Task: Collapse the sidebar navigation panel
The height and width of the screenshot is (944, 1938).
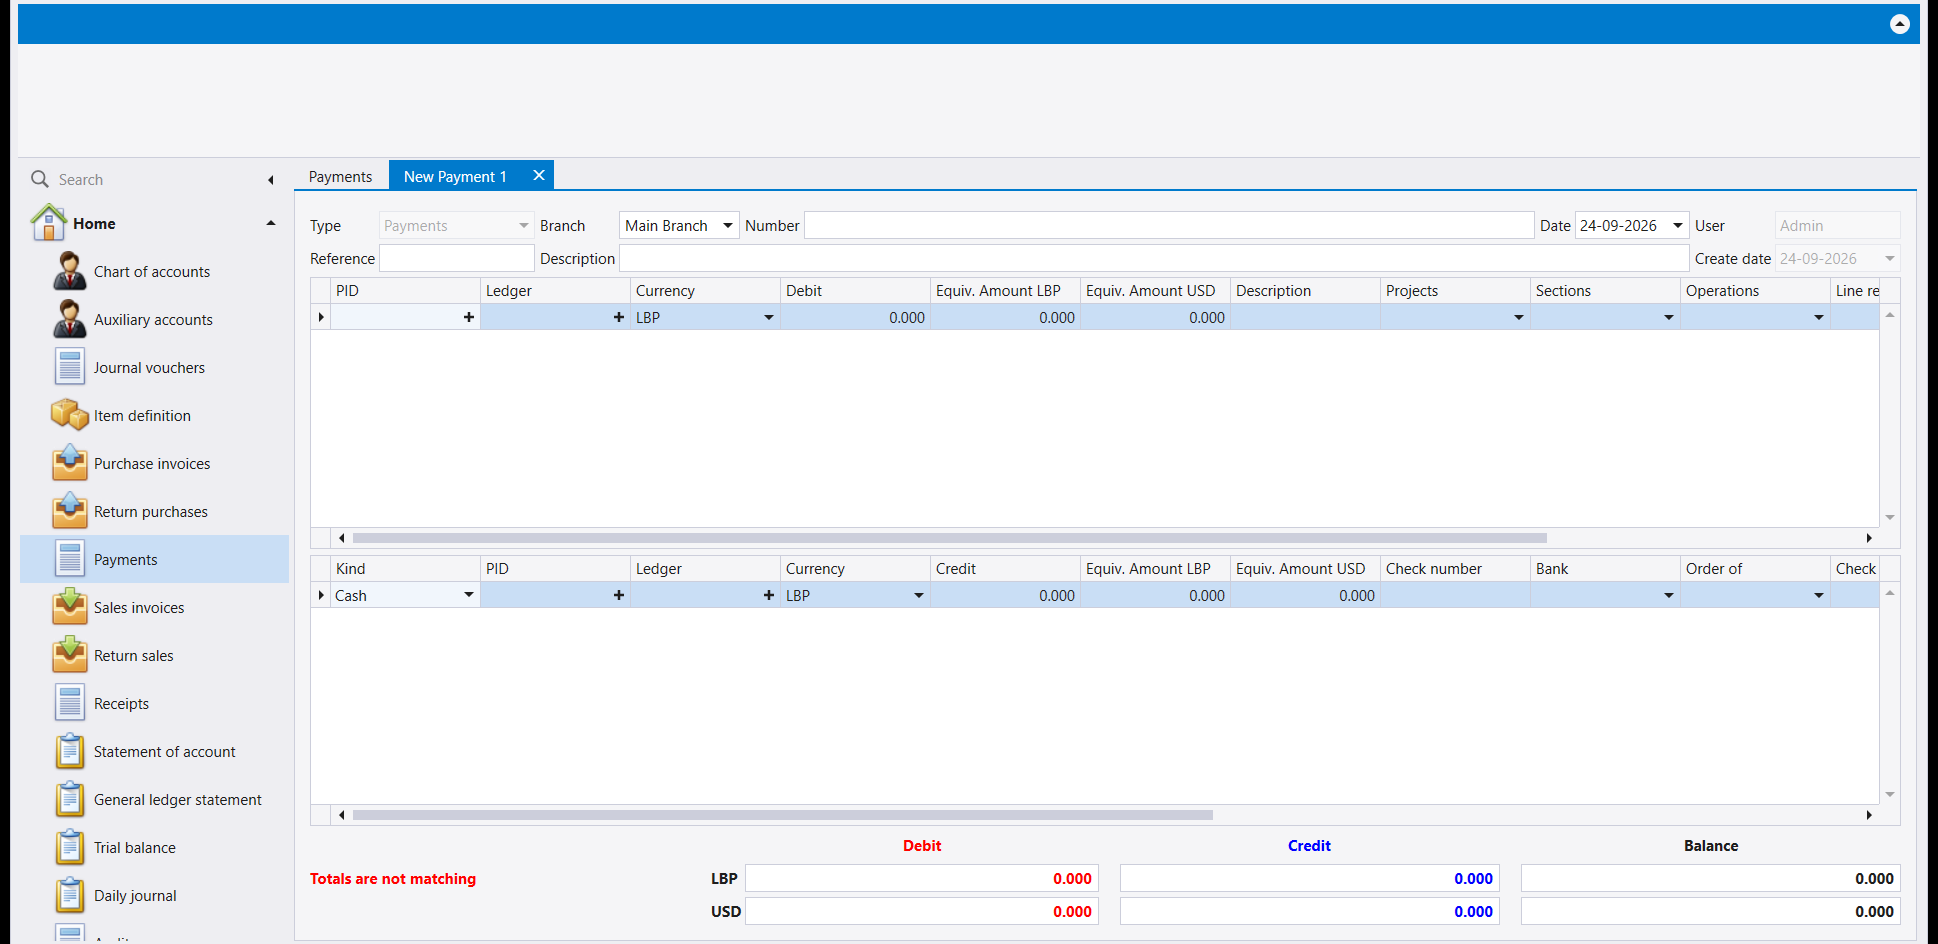Action: pos(271,180)
